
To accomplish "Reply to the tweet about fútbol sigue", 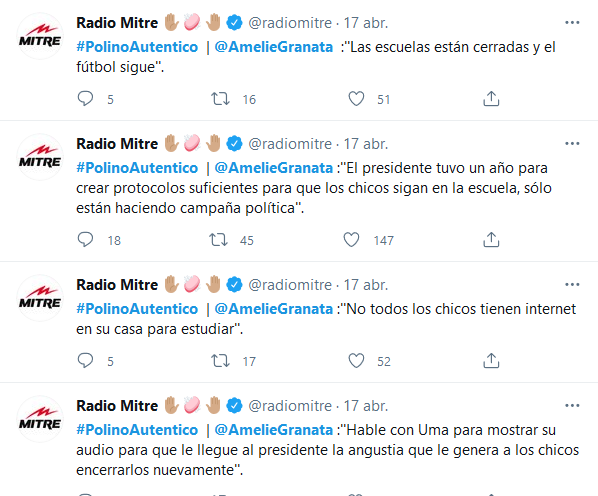I will pos(85,99).
